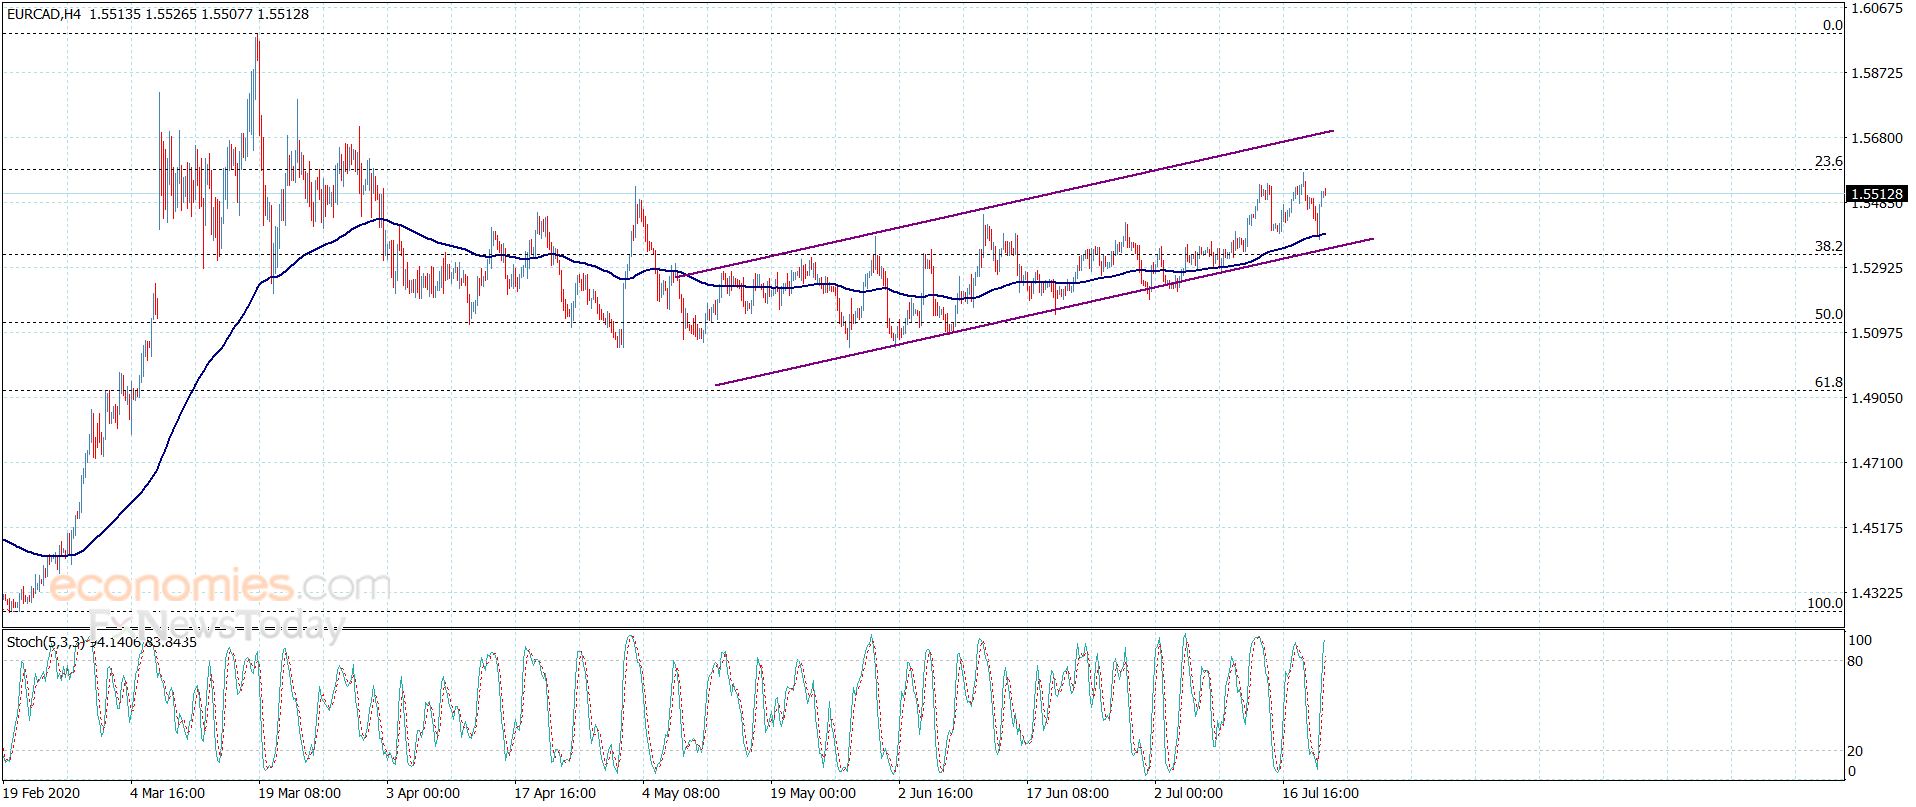This screenshot has width=1916, height=807.
Task: Click the 4 May 08:00 date marker
Action: pyautogui.click(x=680, y=793)
